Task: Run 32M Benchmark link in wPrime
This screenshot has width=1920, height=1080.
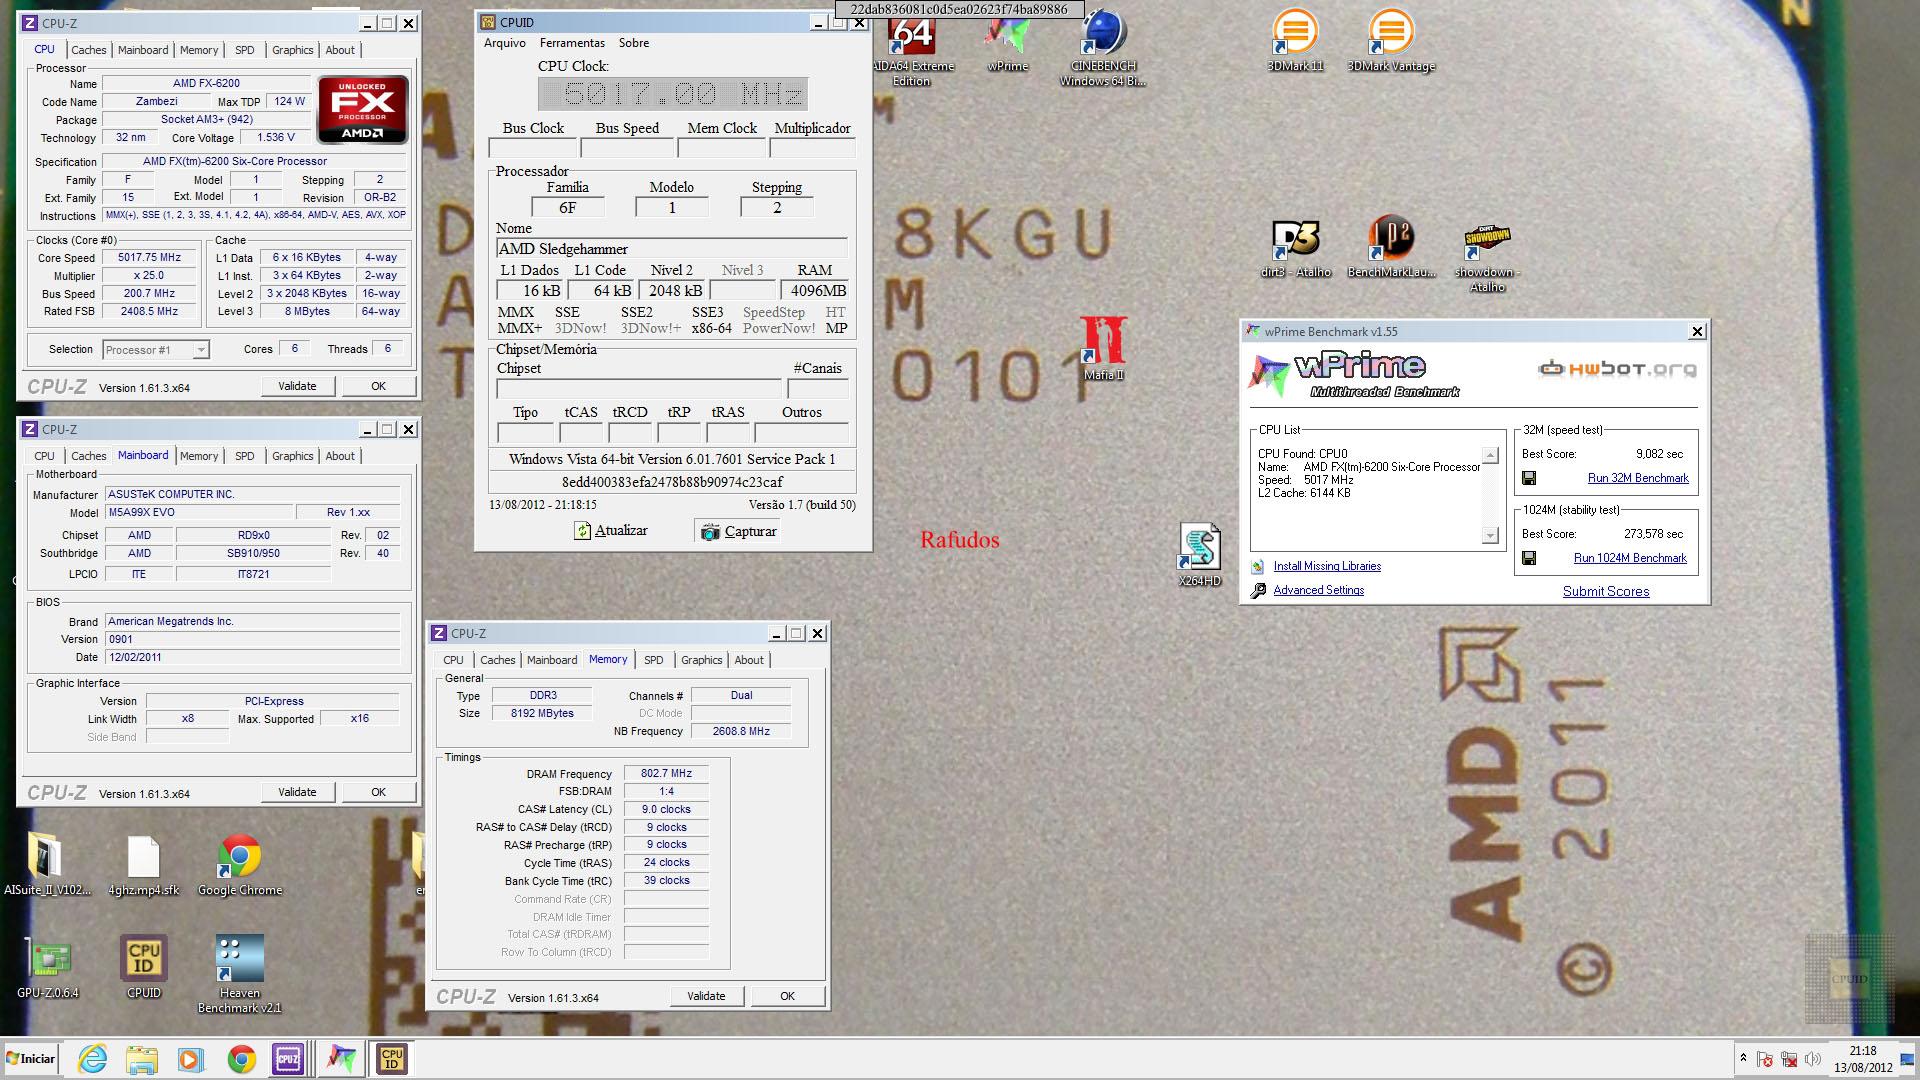Action: pyautogui.click(x=1638, y=478)
